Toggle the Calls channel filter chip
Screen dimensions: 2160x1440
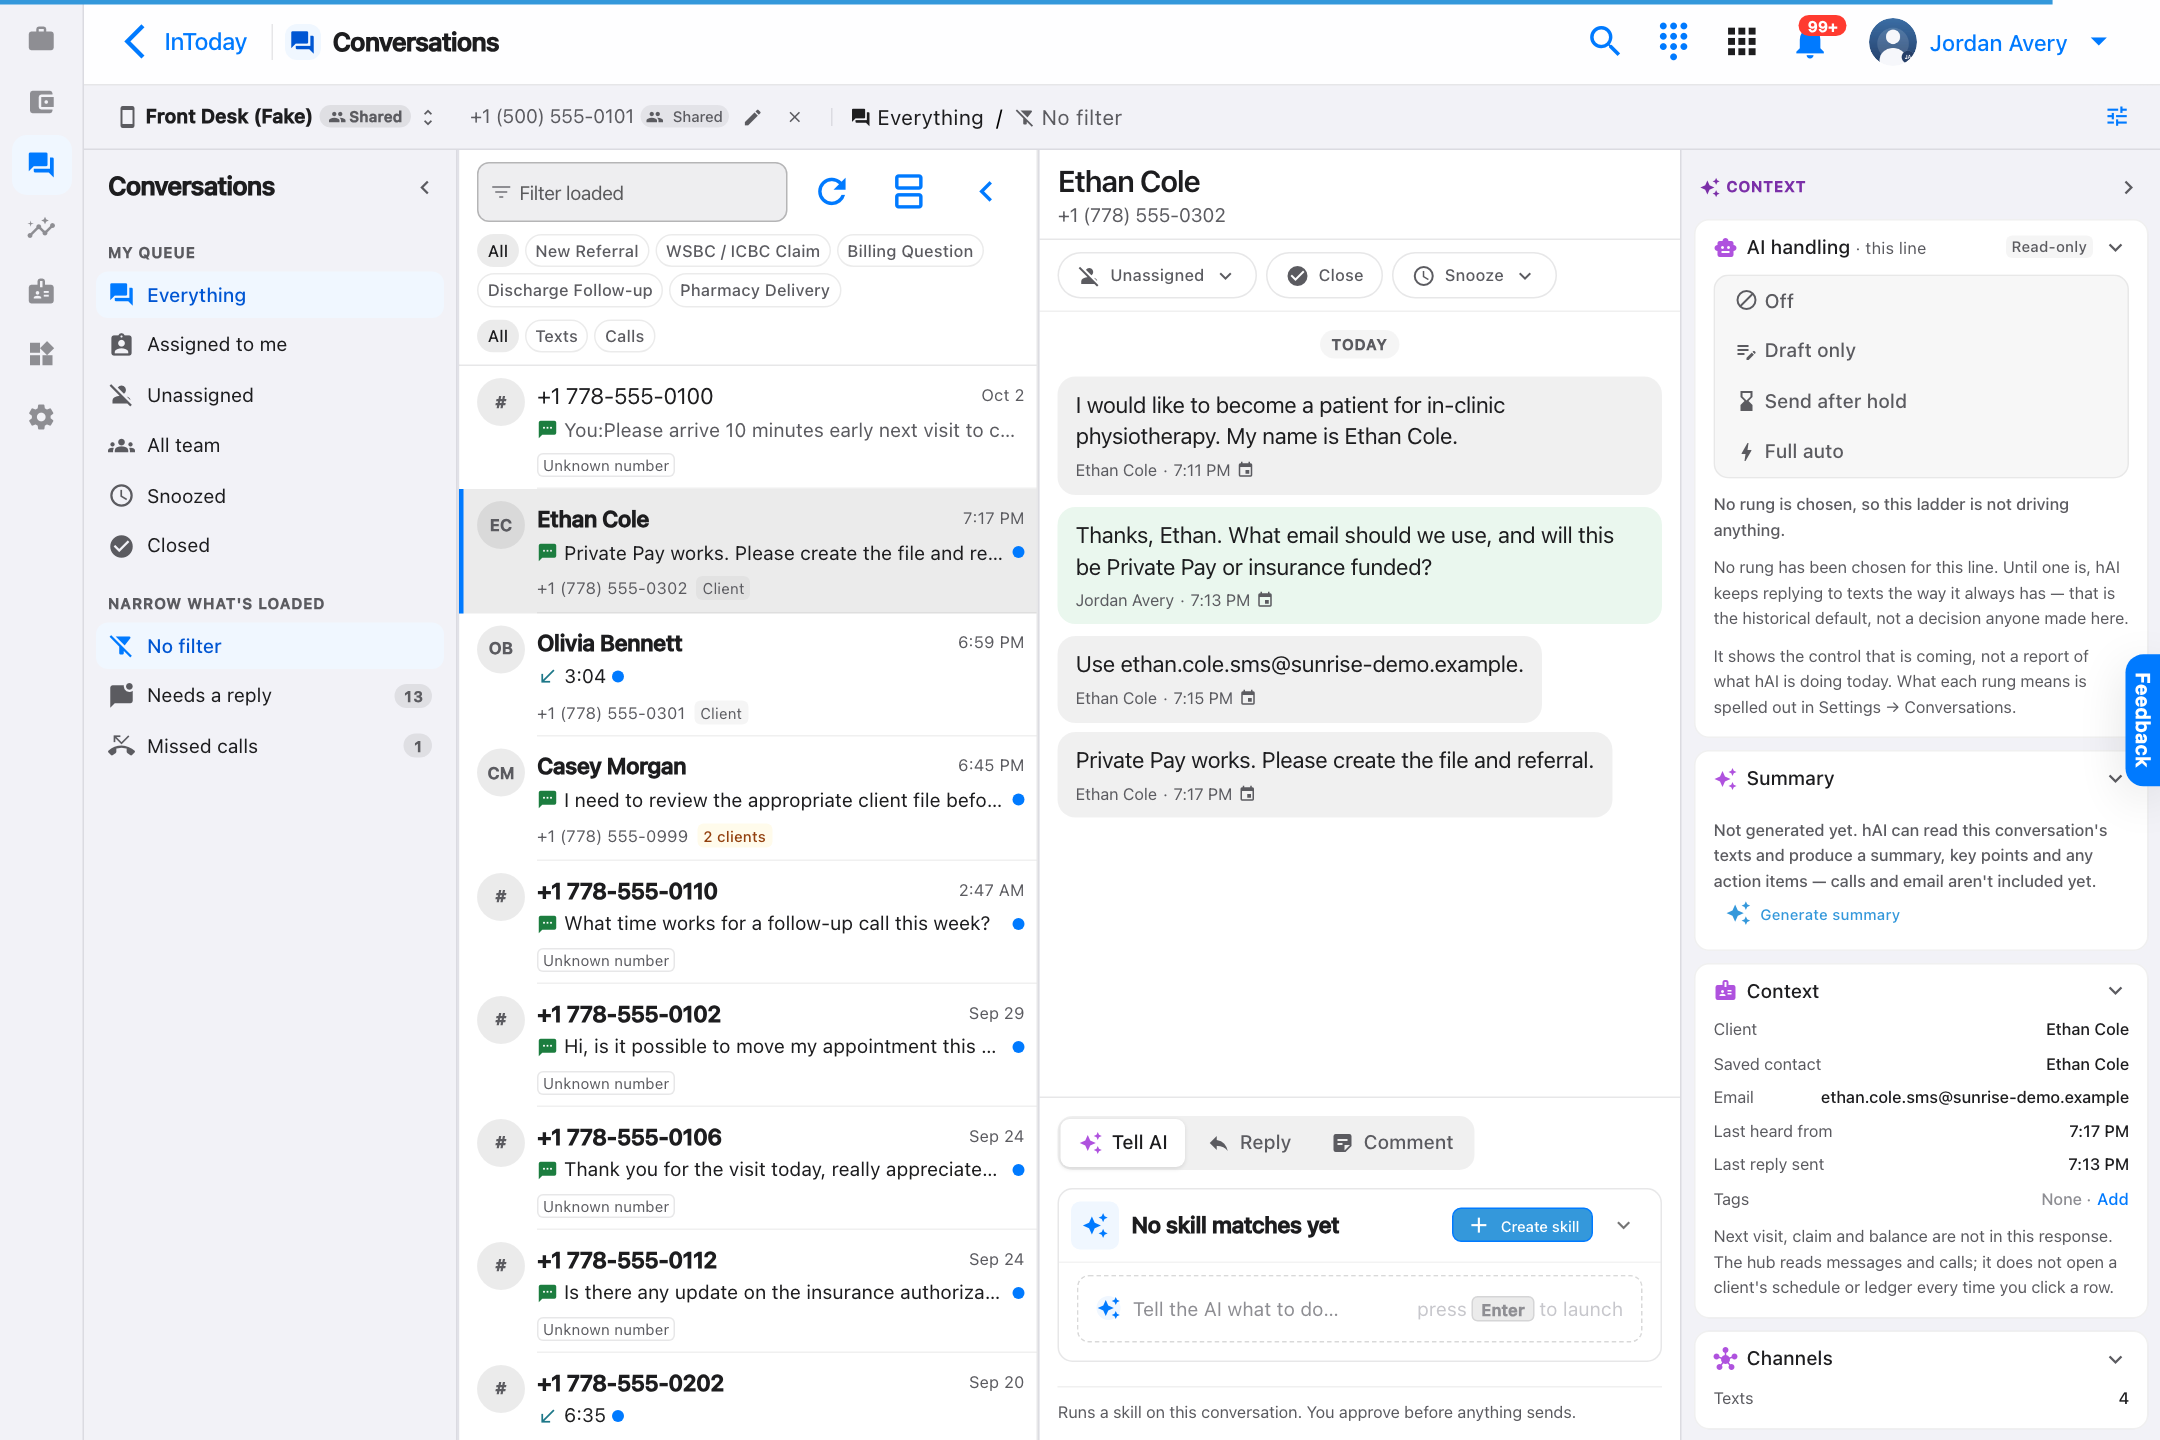click(x=624, y=336)
